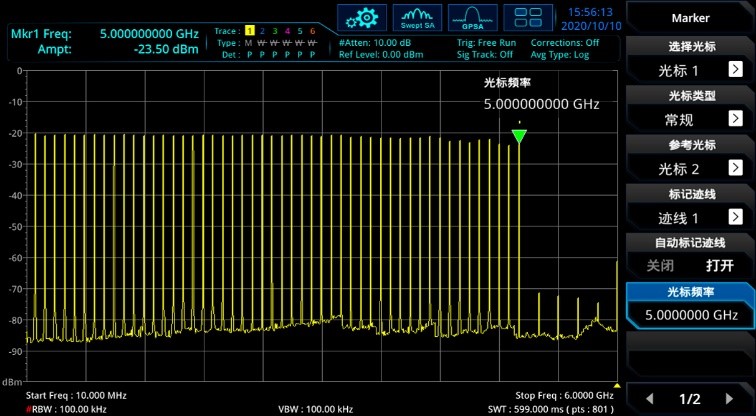This screenshot has width=756, height=416.
Task: Click the Swept SA mode icon
Action: click(417, 17)
